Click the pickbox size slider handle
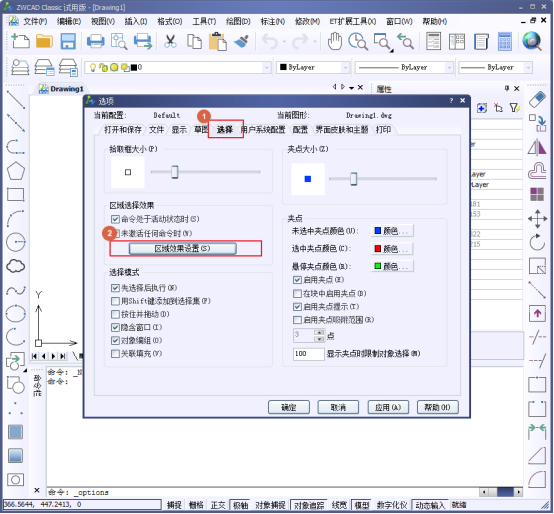 click(175, 172)
